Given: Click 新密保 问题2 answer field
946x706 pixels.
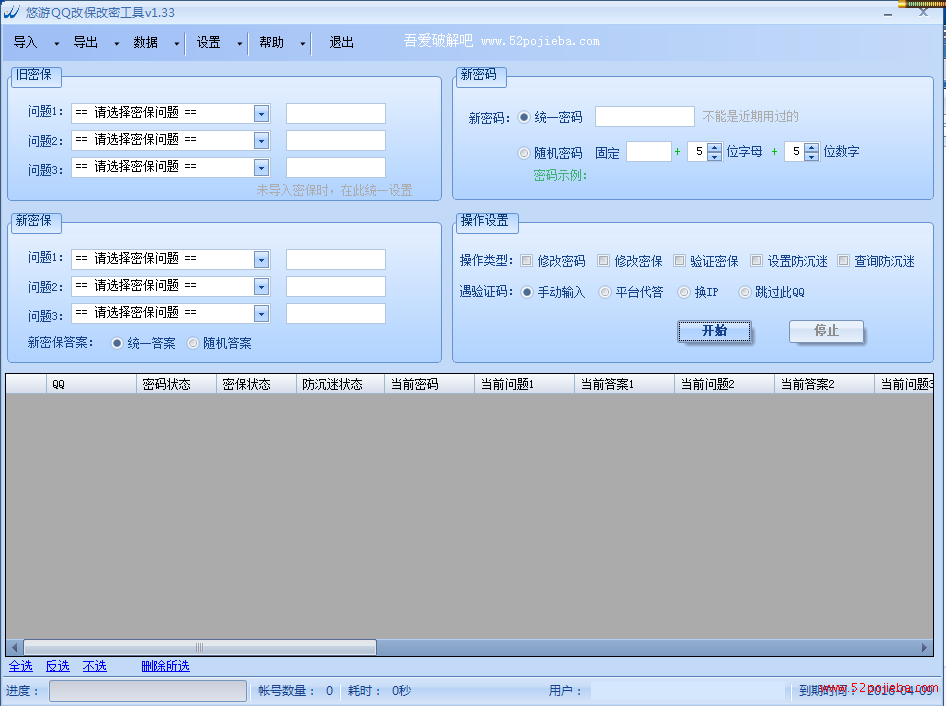Looking at the screenshot, I should (x=335, y=287).
